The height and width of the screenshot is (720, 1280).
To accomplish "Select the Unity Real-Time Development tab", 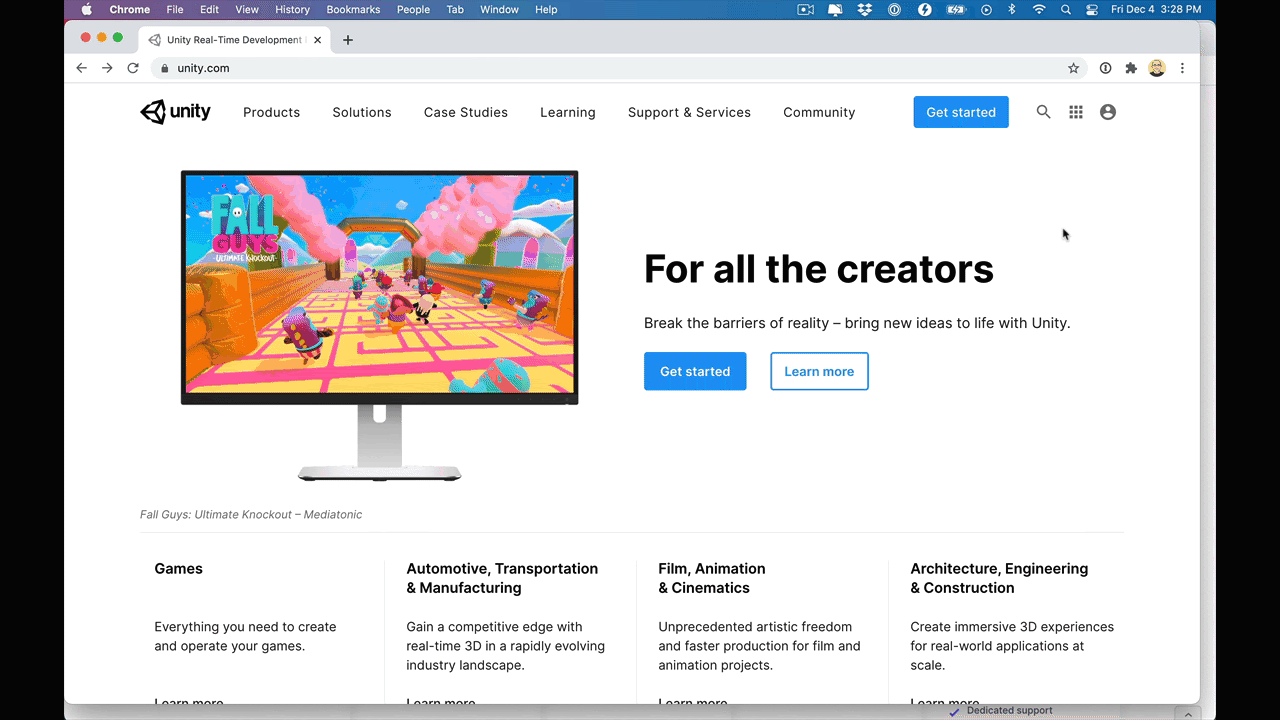I will (x=235, y=40).
